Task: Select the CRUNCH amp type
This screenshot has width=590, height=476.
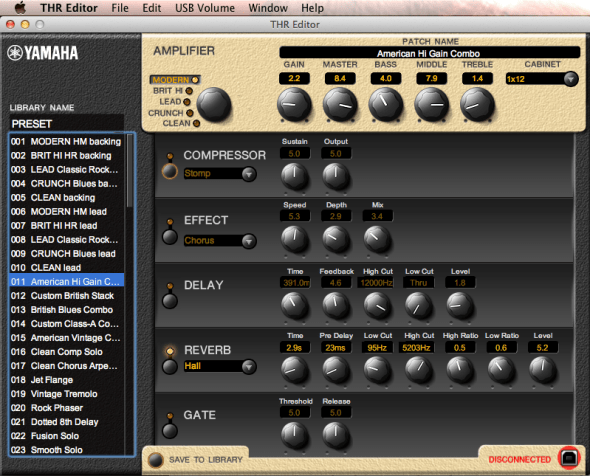Action: (x=170, y=113)
